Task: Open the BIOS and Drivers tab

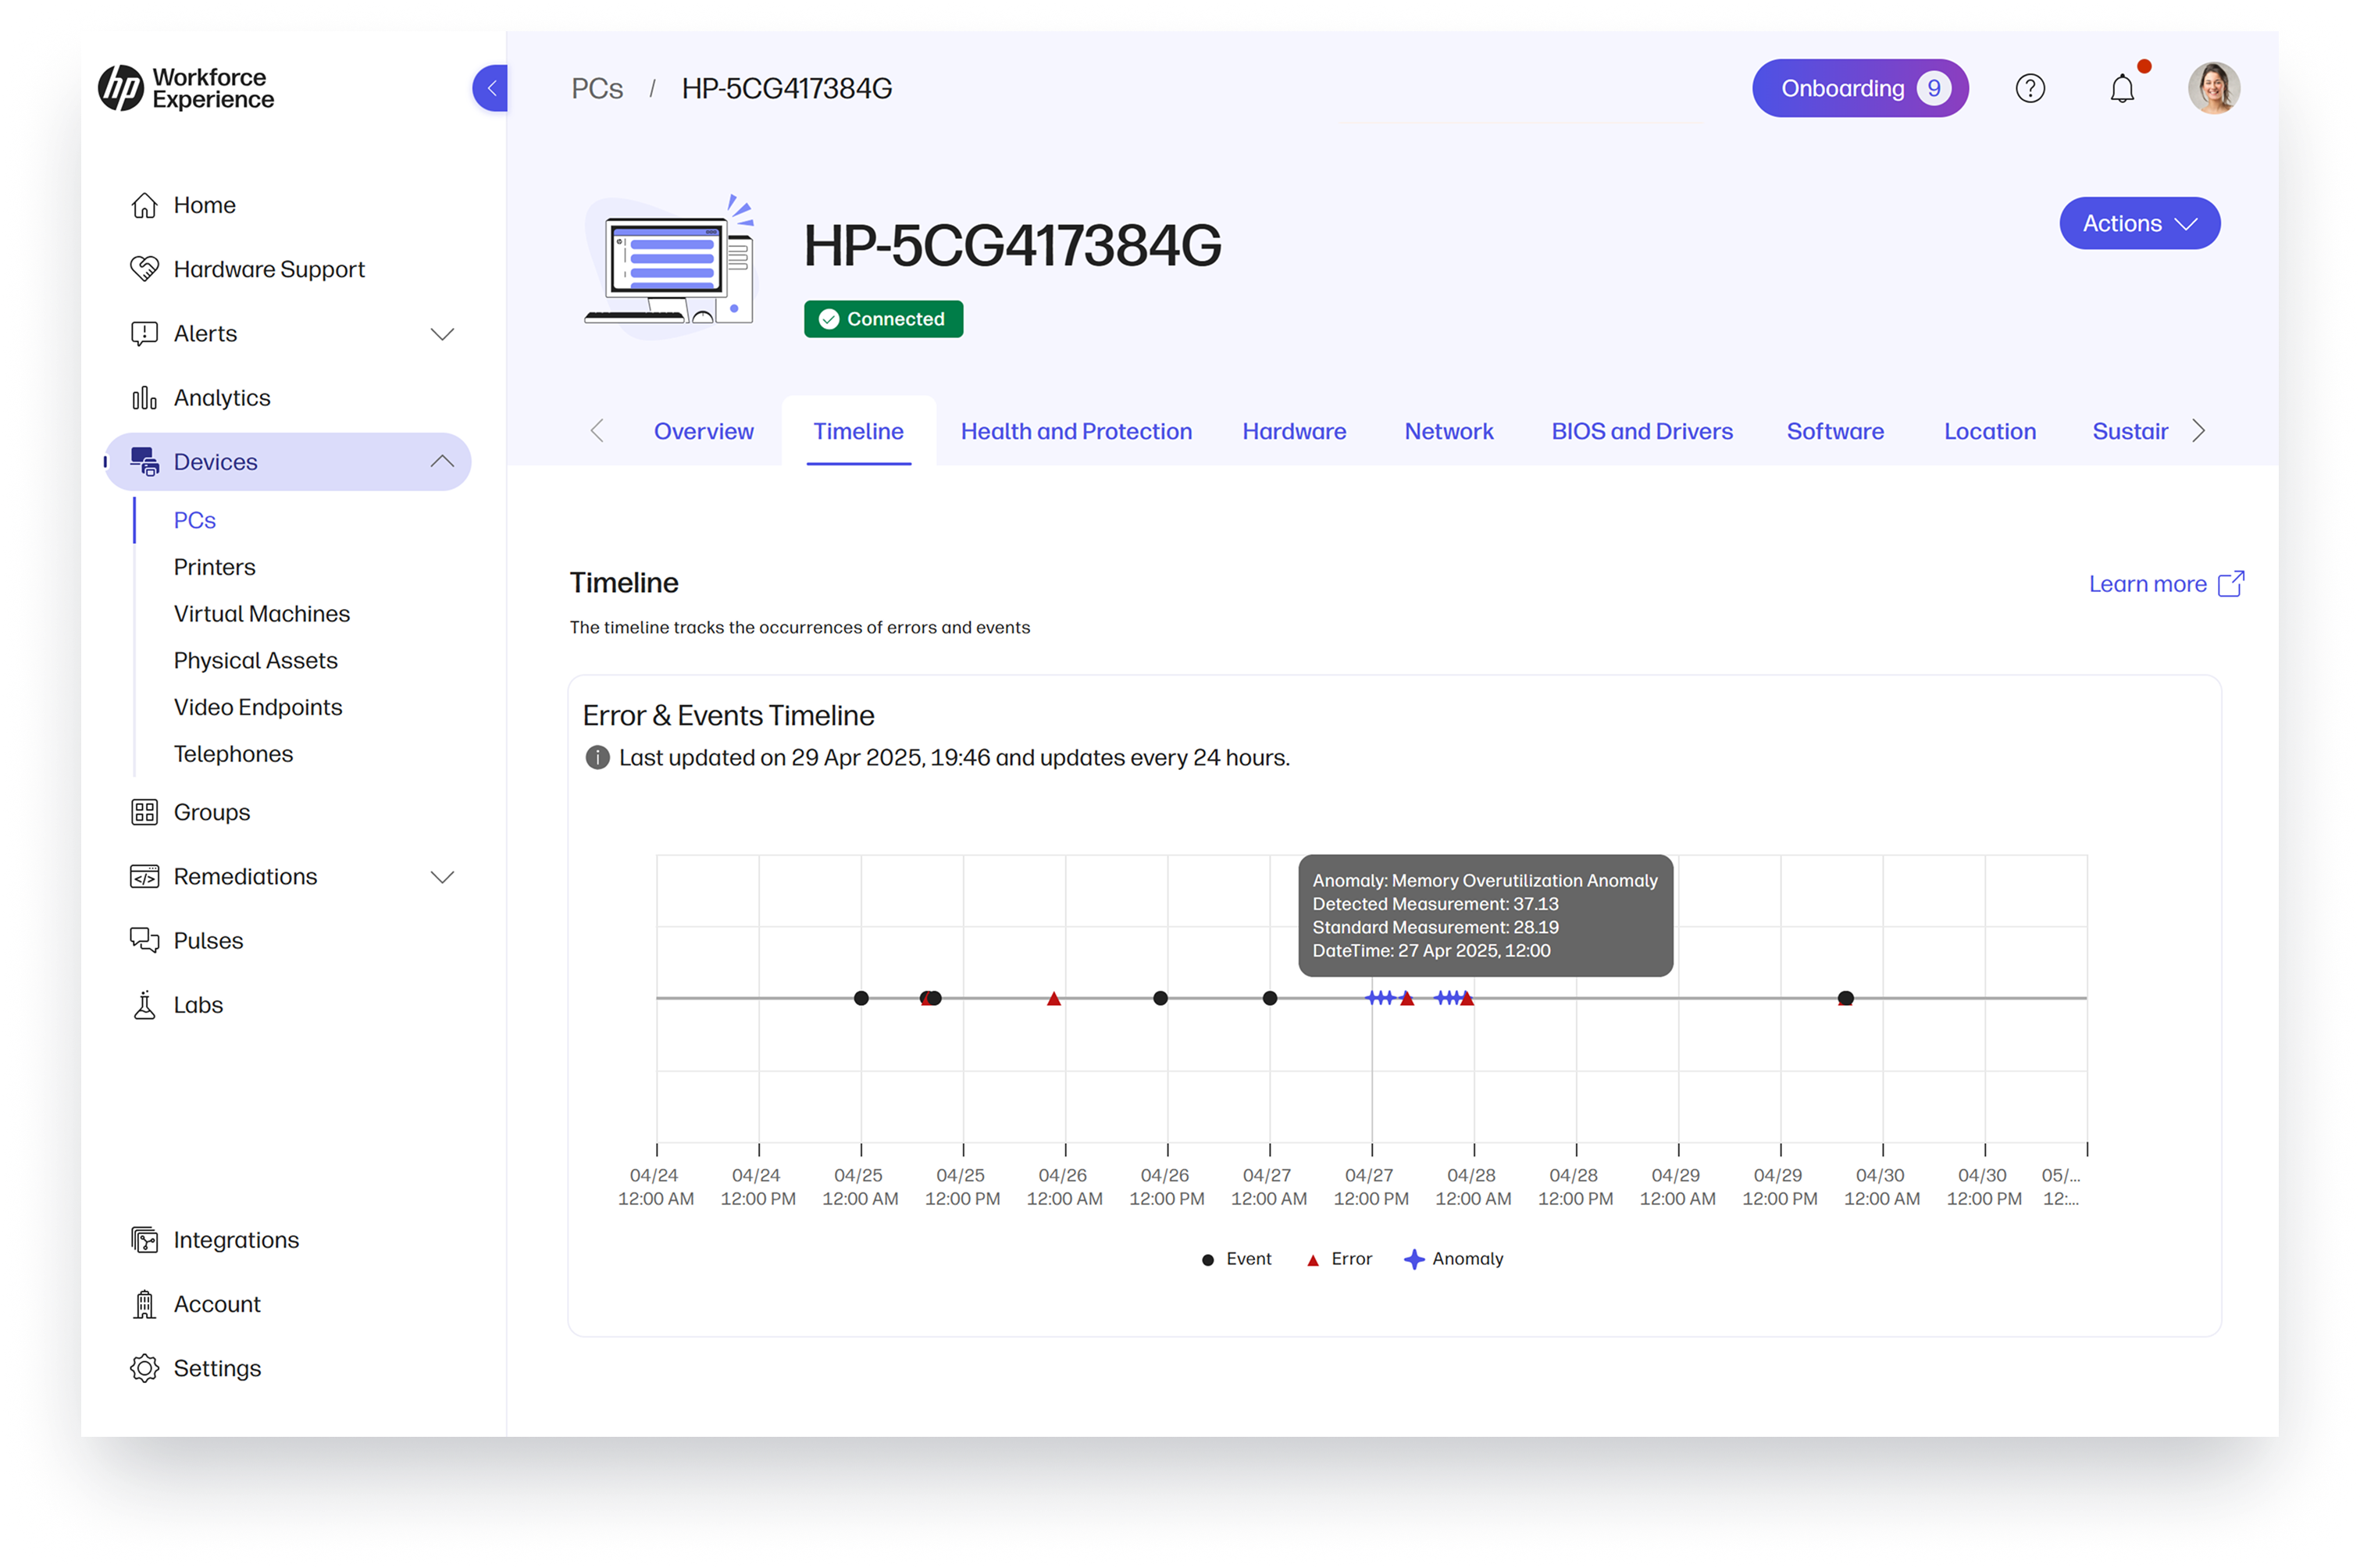Action: click(x=1641, y=431)
